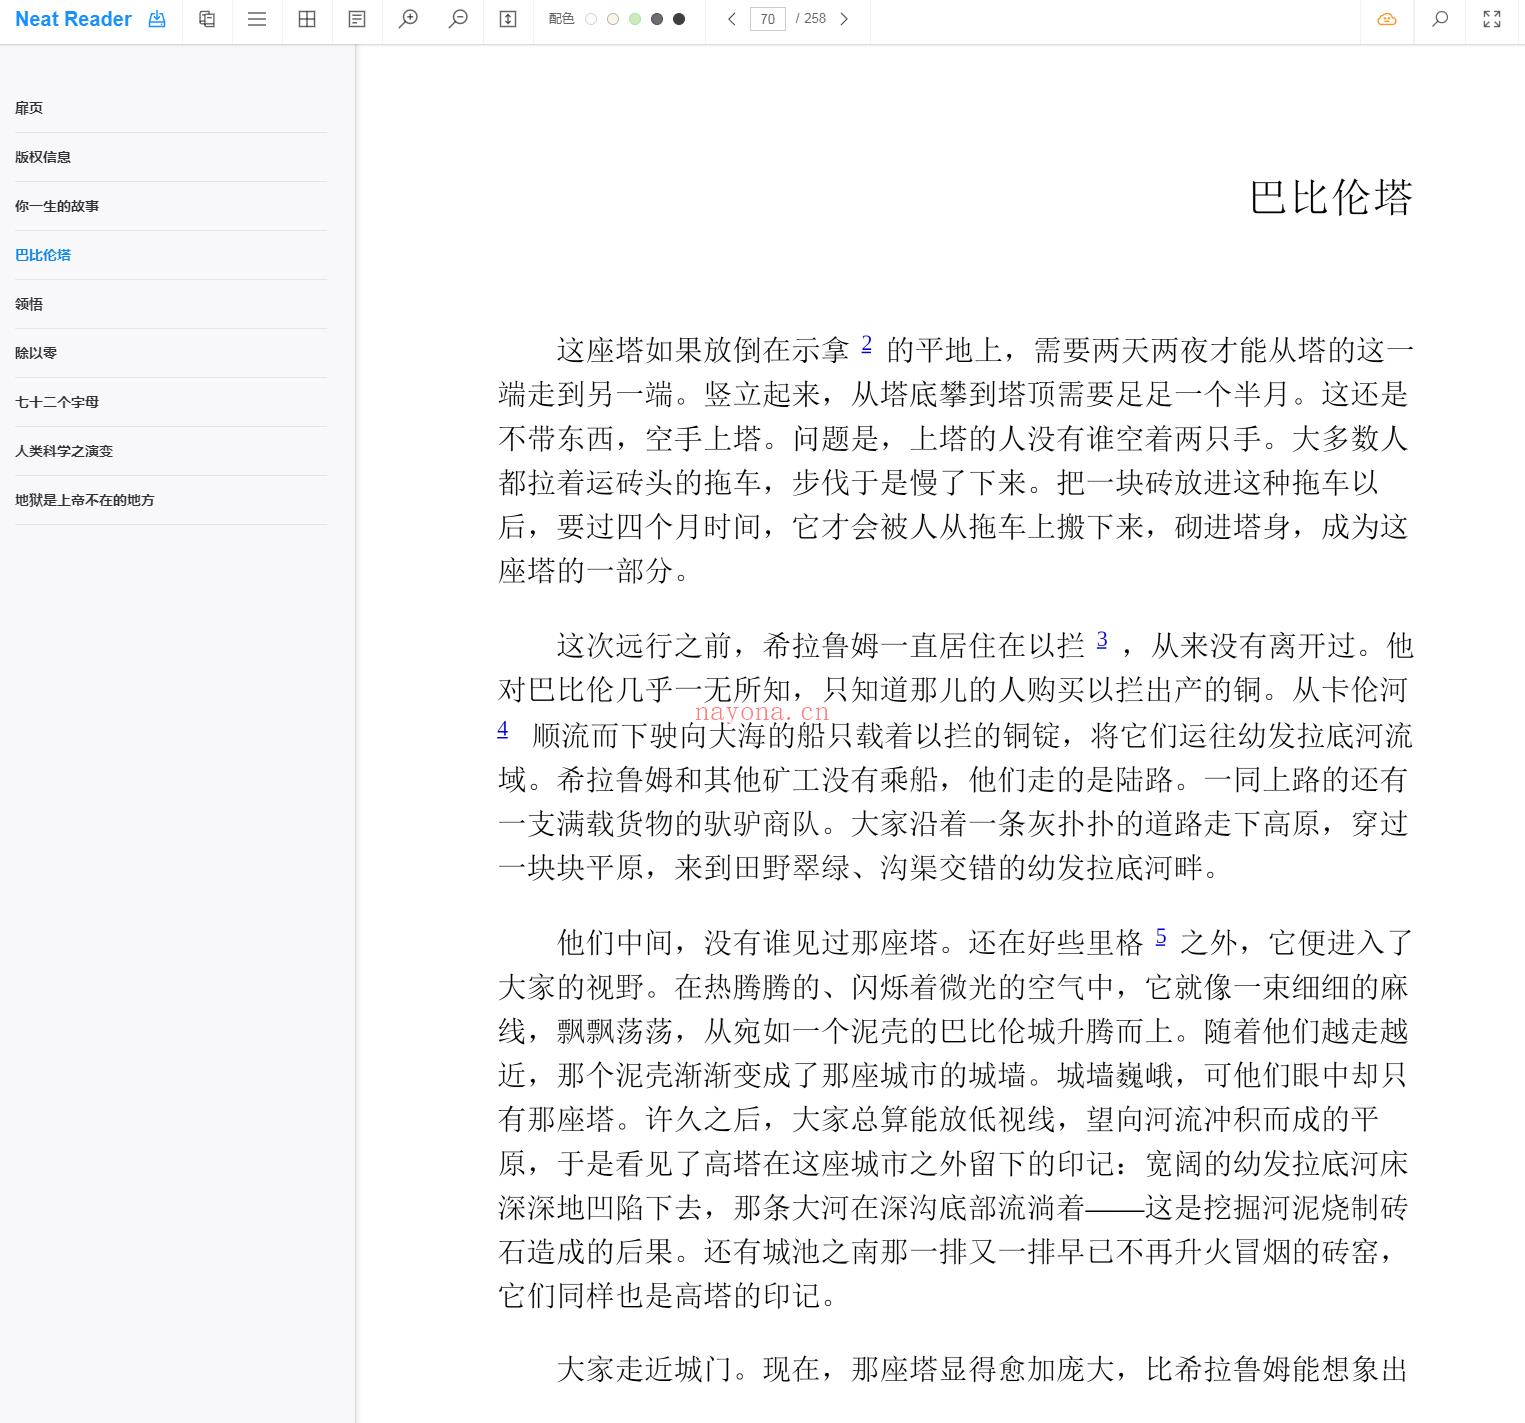Open the notes page icon
1525x1423 pixels.
[x=357, y=19]
